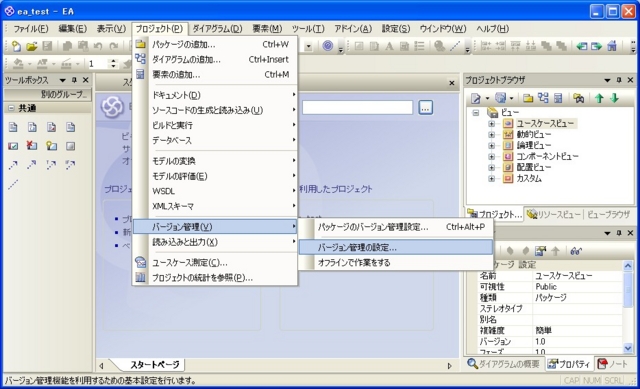640x389 pixels.
Task: Switch to the ビューブラウザ tab
Action: pos(609,214)
